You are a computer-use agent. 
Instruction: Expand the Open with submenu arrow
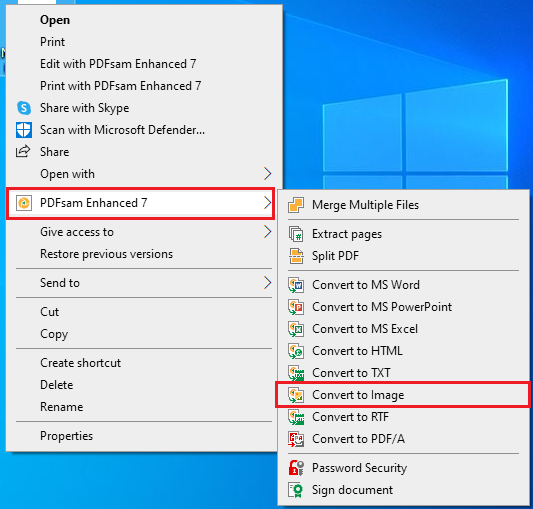coord(268,174)
